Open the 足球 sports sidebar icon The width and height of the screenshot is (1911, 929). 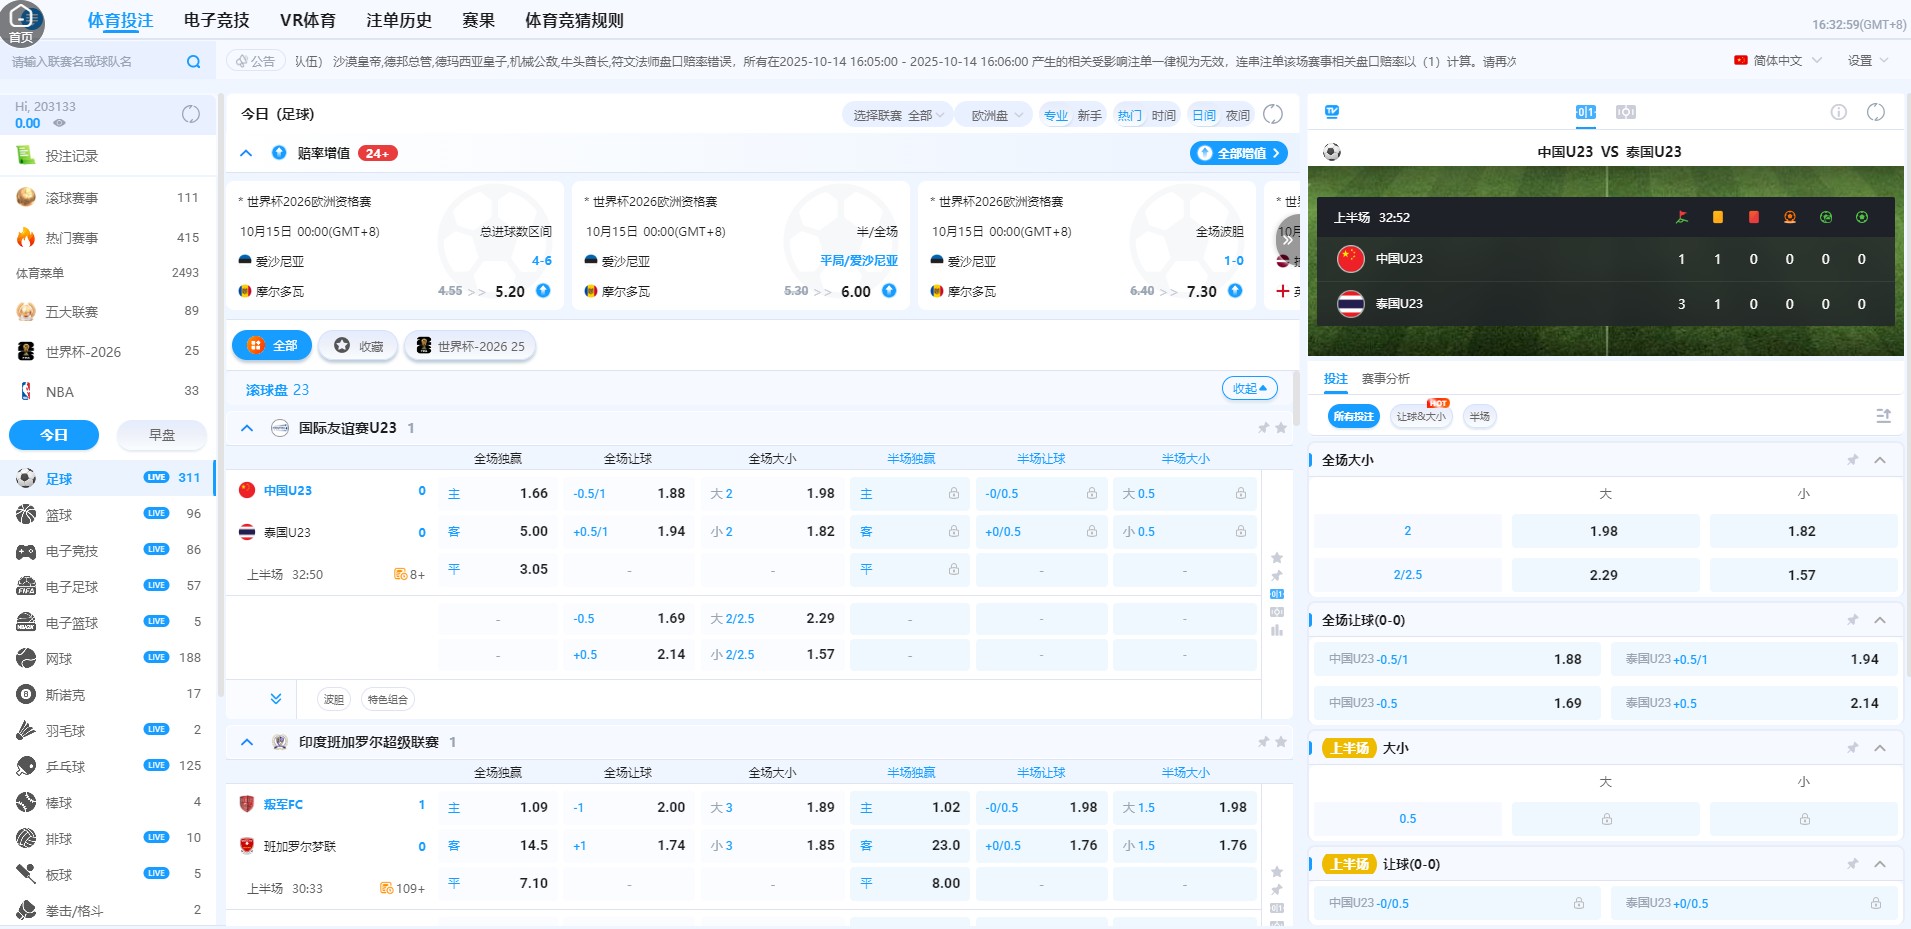27,478
